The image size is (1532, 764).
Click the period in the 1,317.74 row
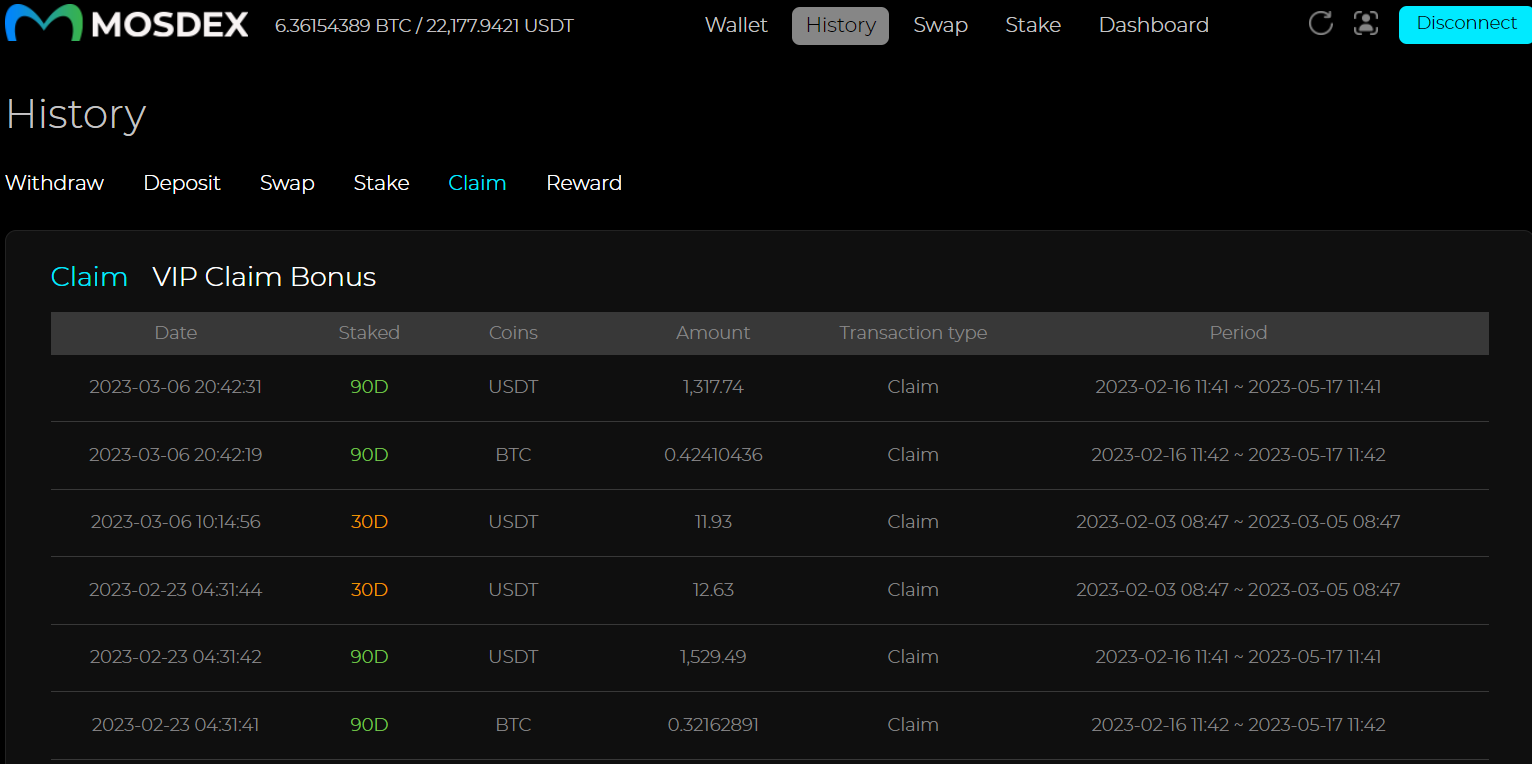[x=1238, y=387]
